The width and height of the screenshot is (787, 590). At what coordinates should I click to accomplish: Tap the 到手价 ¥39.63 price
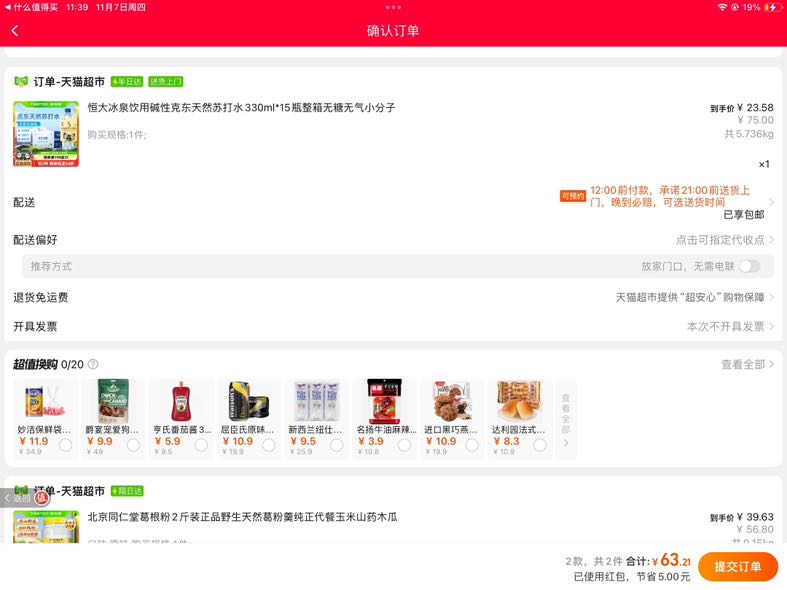coord(742,517)
